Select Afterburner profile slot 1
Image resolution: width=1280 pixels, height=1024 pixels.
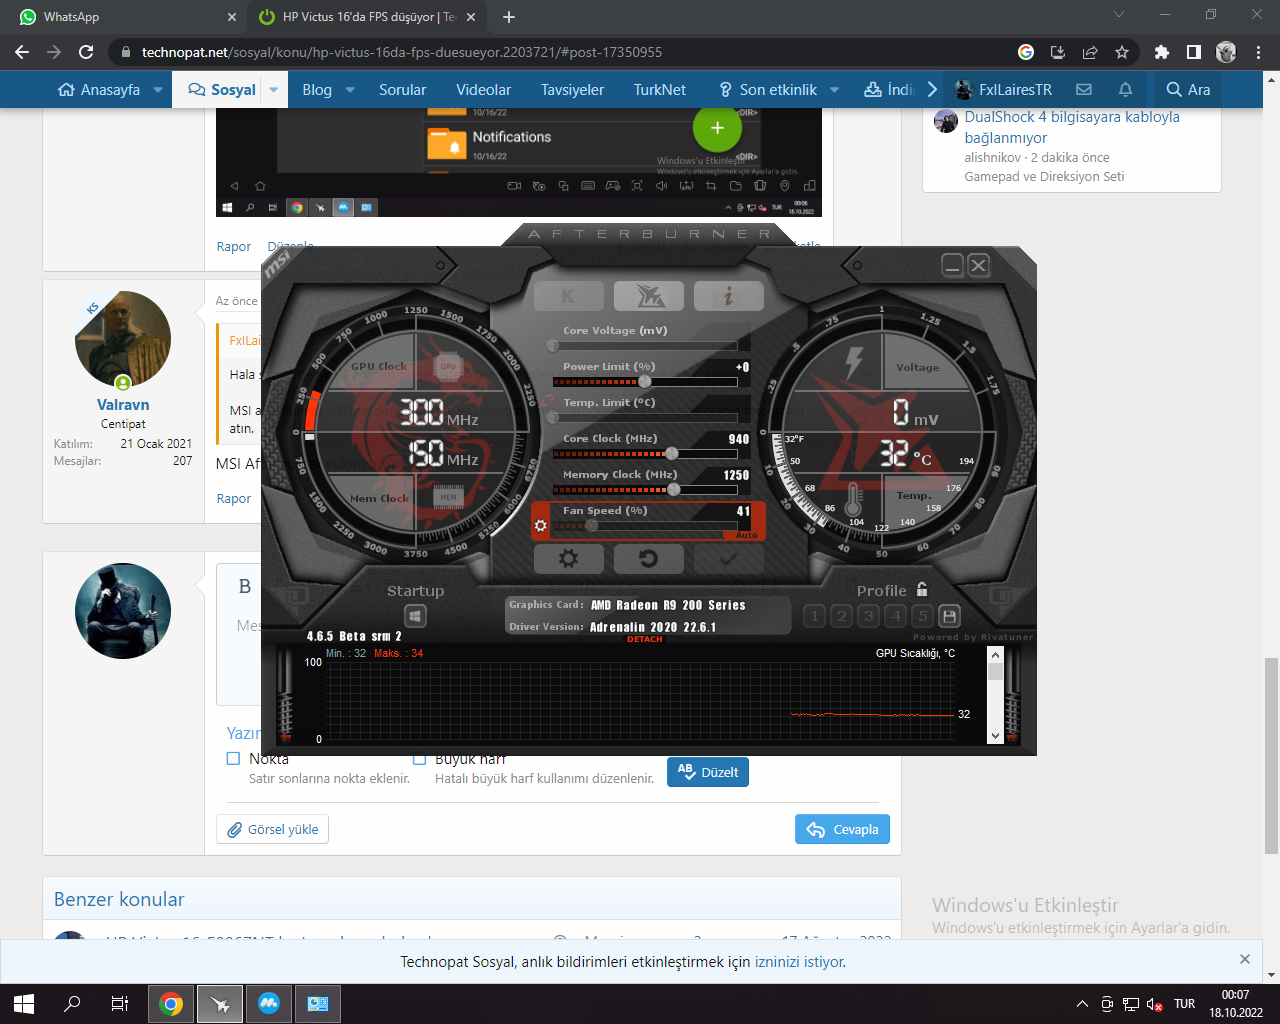tap(814, 616)
